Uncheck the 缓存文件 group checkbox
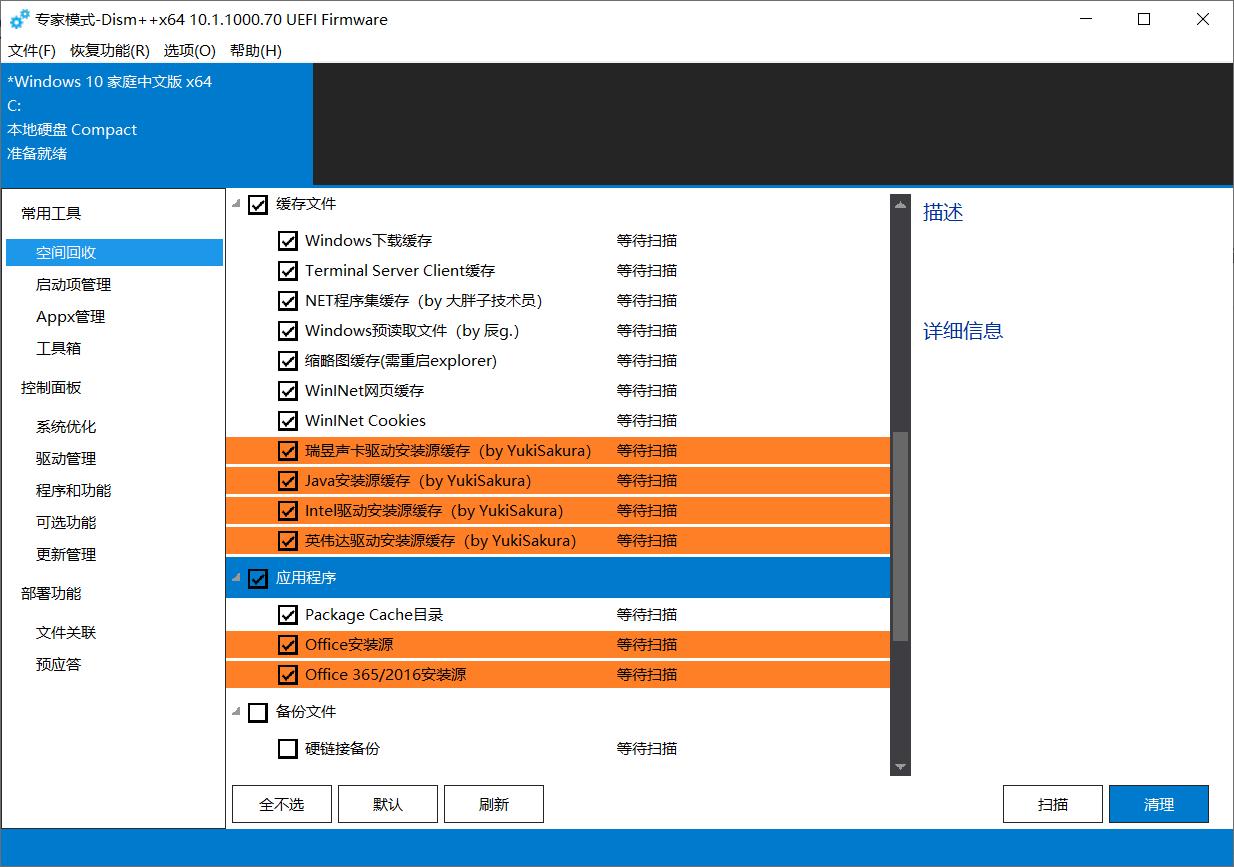The image size is (1234, 867). click(x=258, y=204)
